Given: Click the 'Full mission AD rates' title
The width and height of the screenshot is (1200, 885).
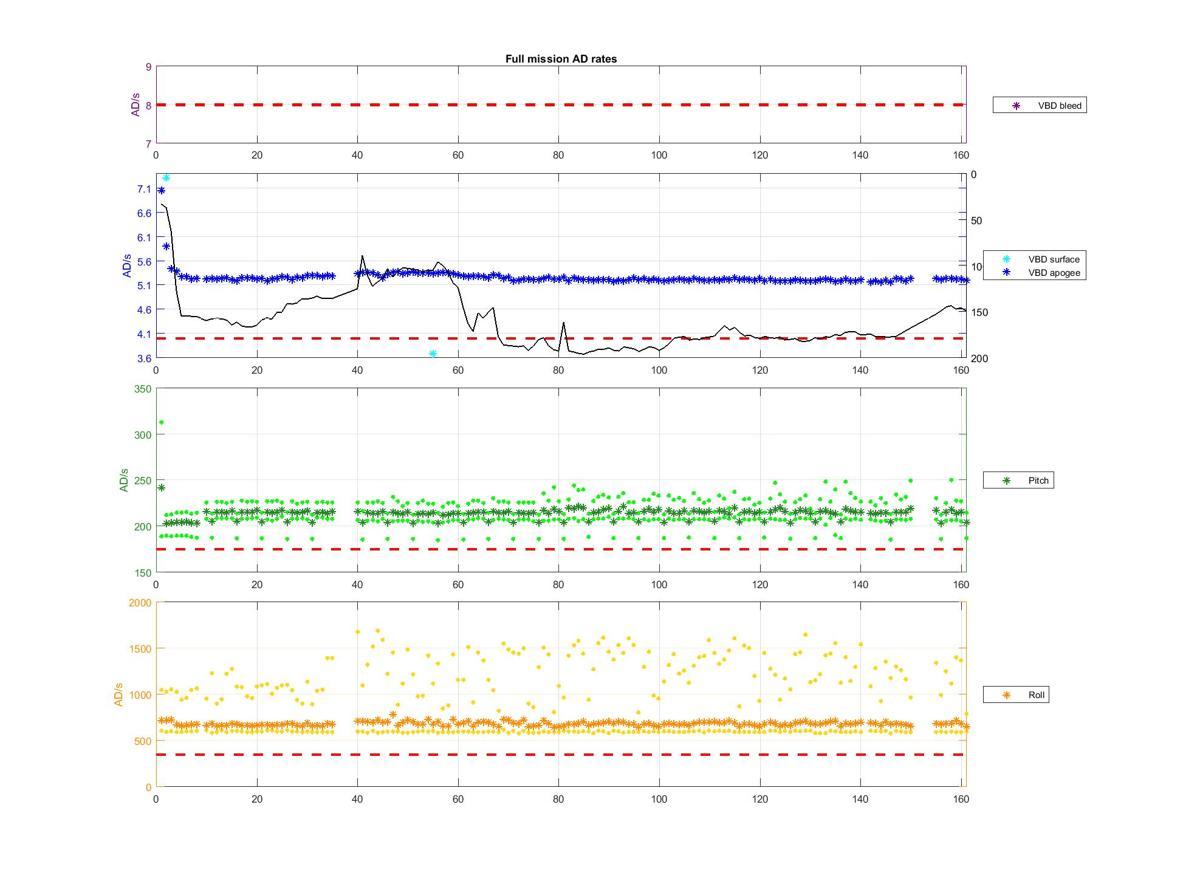Looking at the screenshot, I should pos(561,59).
